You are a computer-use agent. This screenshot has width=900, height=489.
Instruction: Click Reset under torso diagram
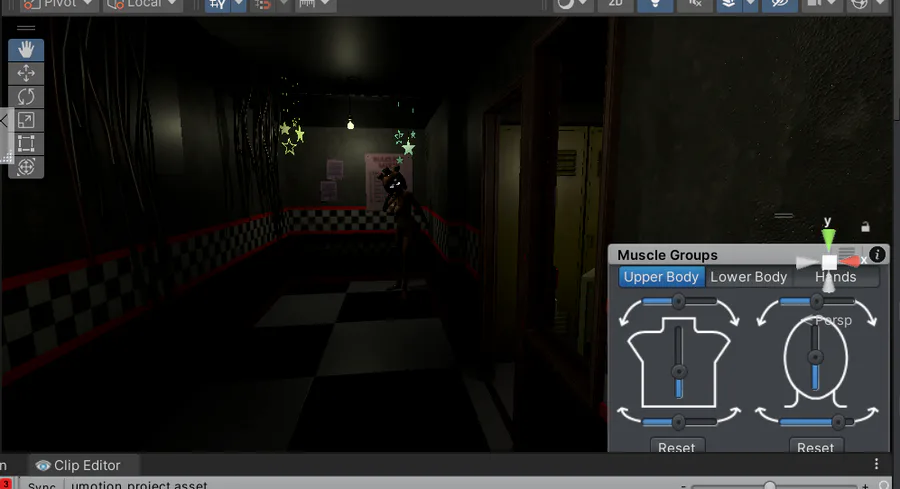677,447
